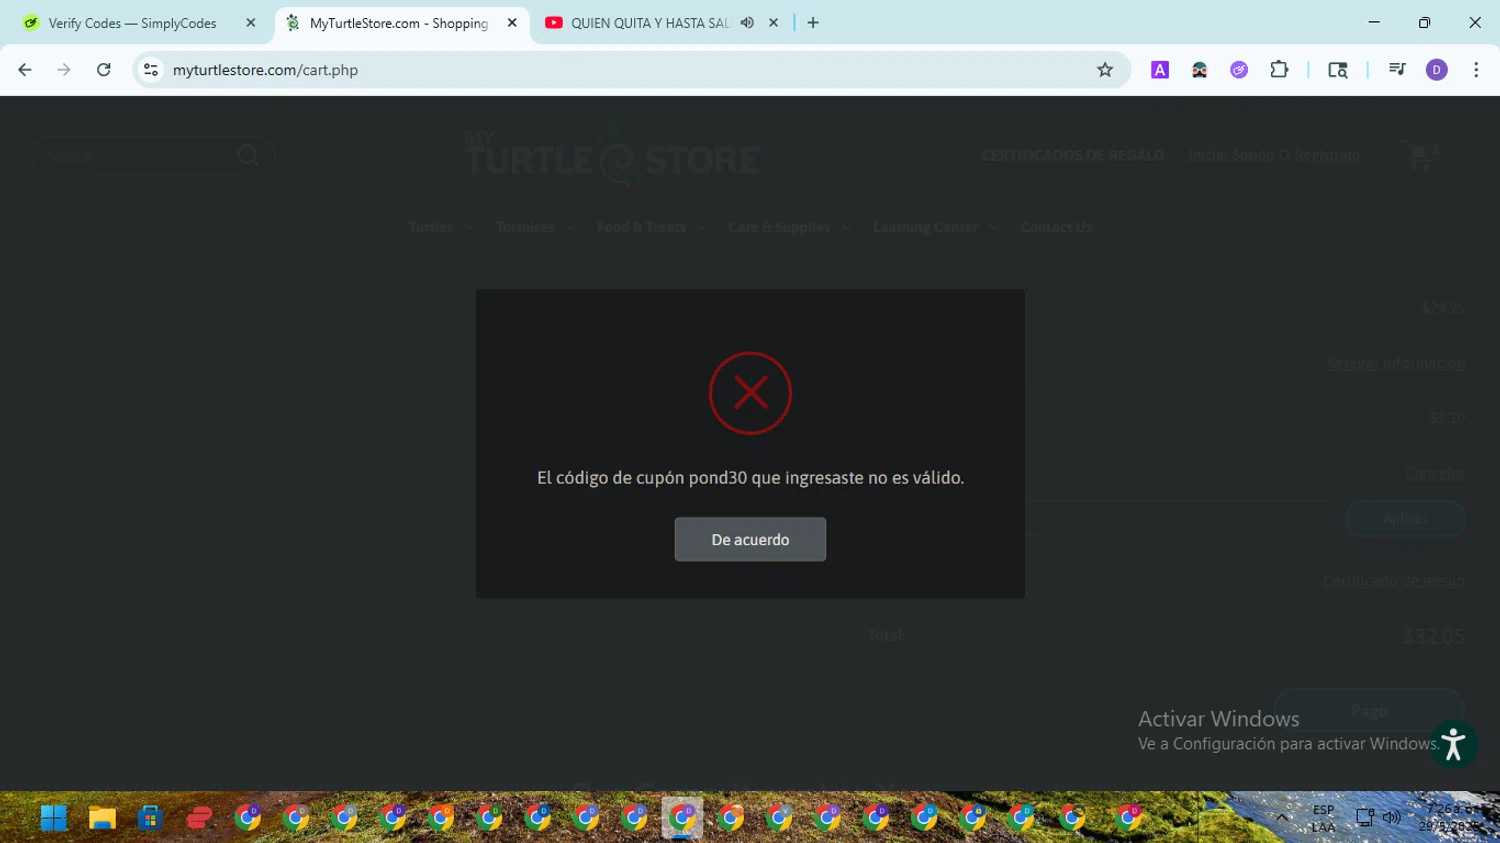Click the magnifier-in-window toolbar icon

point(1338,70)
